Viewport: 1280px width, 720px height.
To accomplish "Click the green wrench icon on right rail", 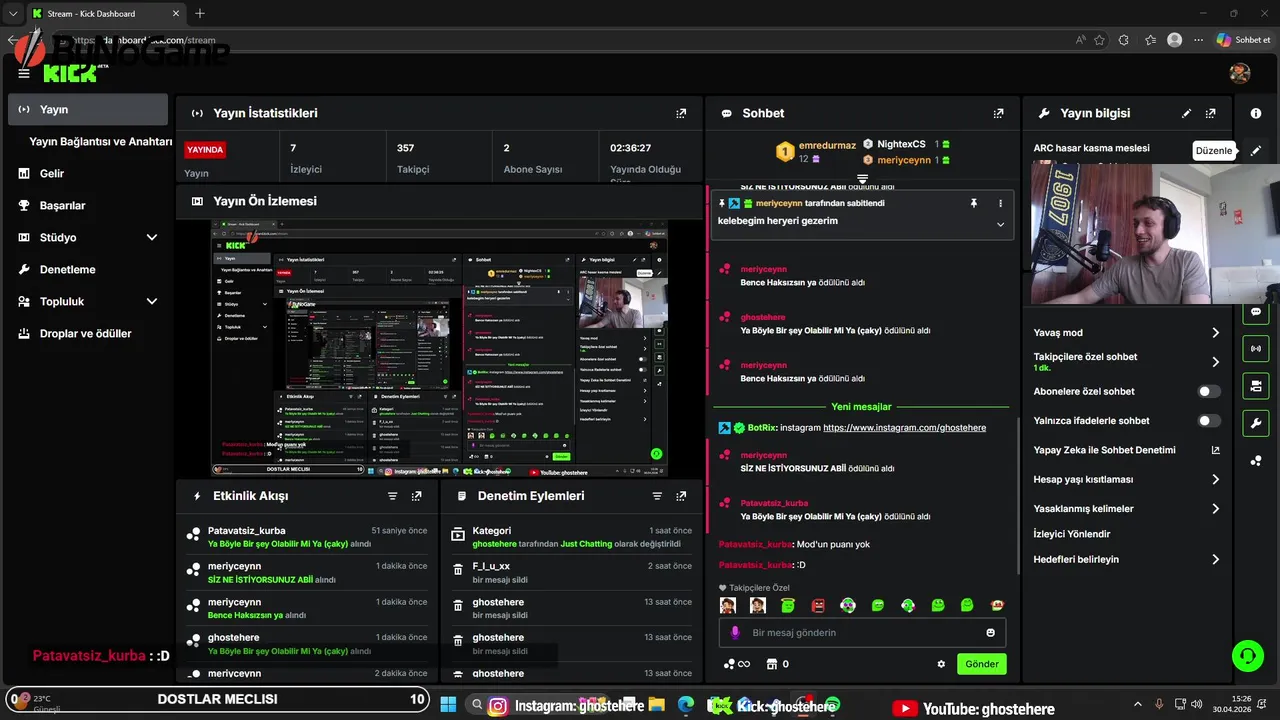I will tap(1255, 423).
